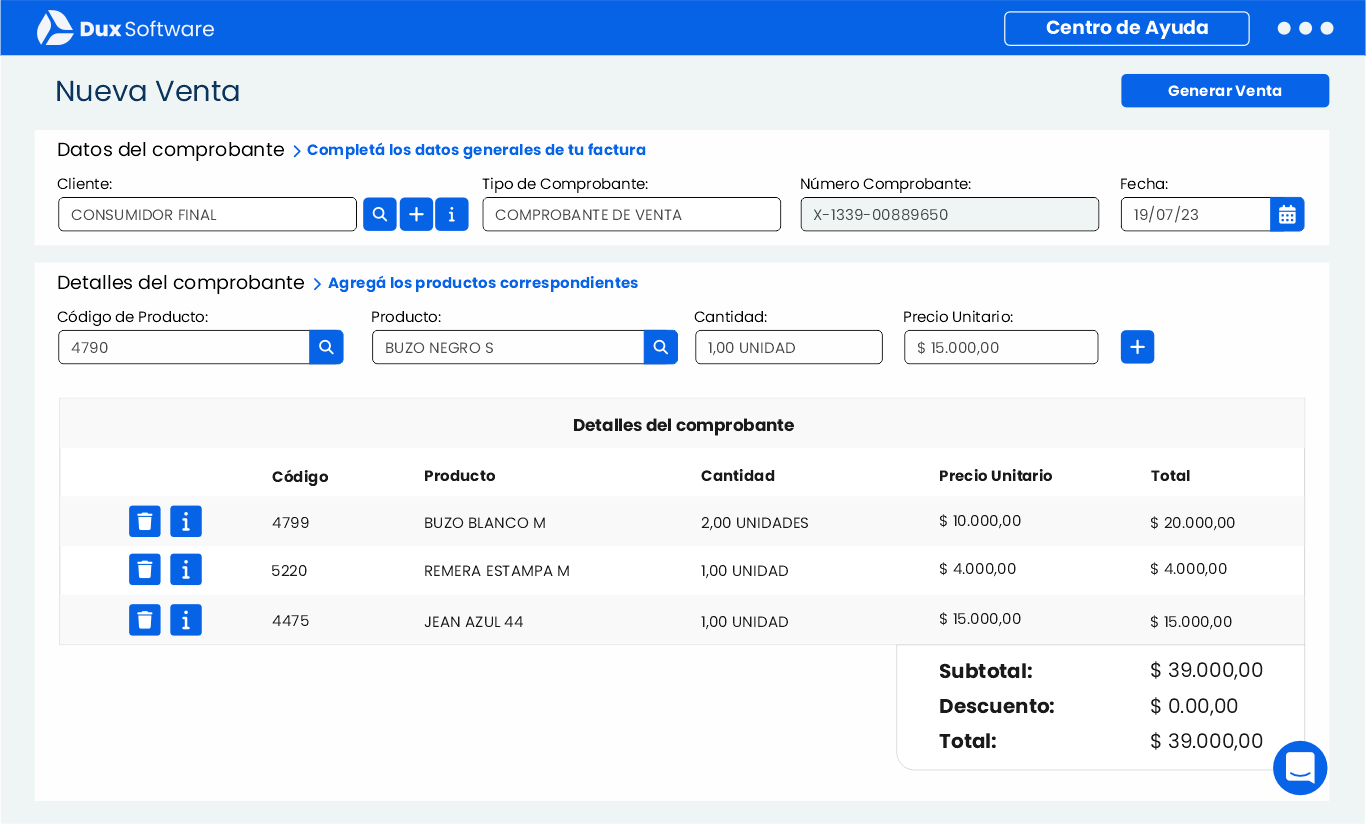The height and width of the screenshot is (824, 1366).
Task: Expand the chevron beside Detalles del comprobante
Action: pyautogui.click(x=317, y=283)
